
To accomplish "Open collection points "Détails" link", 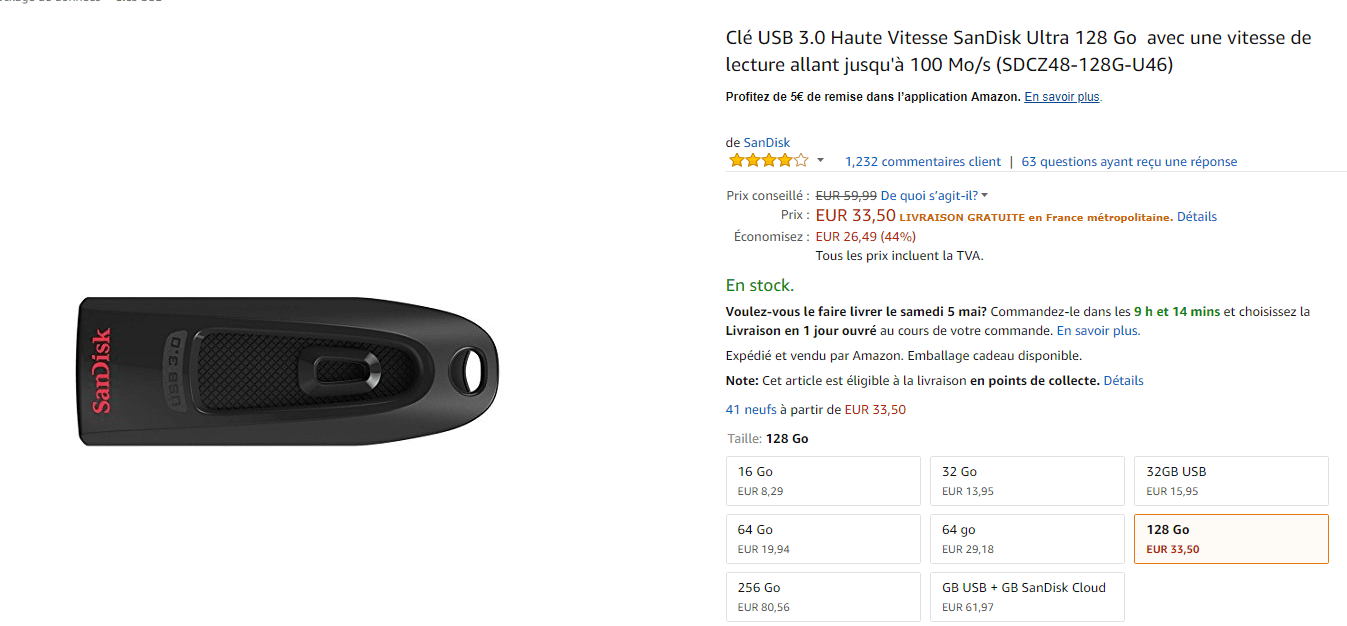I will coord(1123,381).
